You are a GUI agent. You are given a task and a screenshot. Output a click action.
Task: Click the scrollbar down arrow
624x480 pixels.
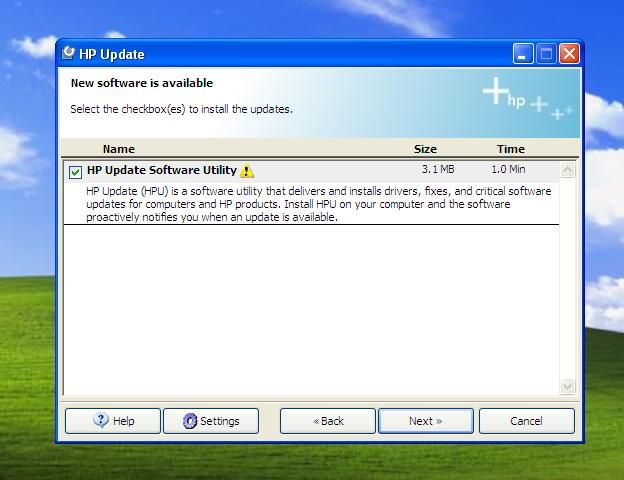pos(567,386)
